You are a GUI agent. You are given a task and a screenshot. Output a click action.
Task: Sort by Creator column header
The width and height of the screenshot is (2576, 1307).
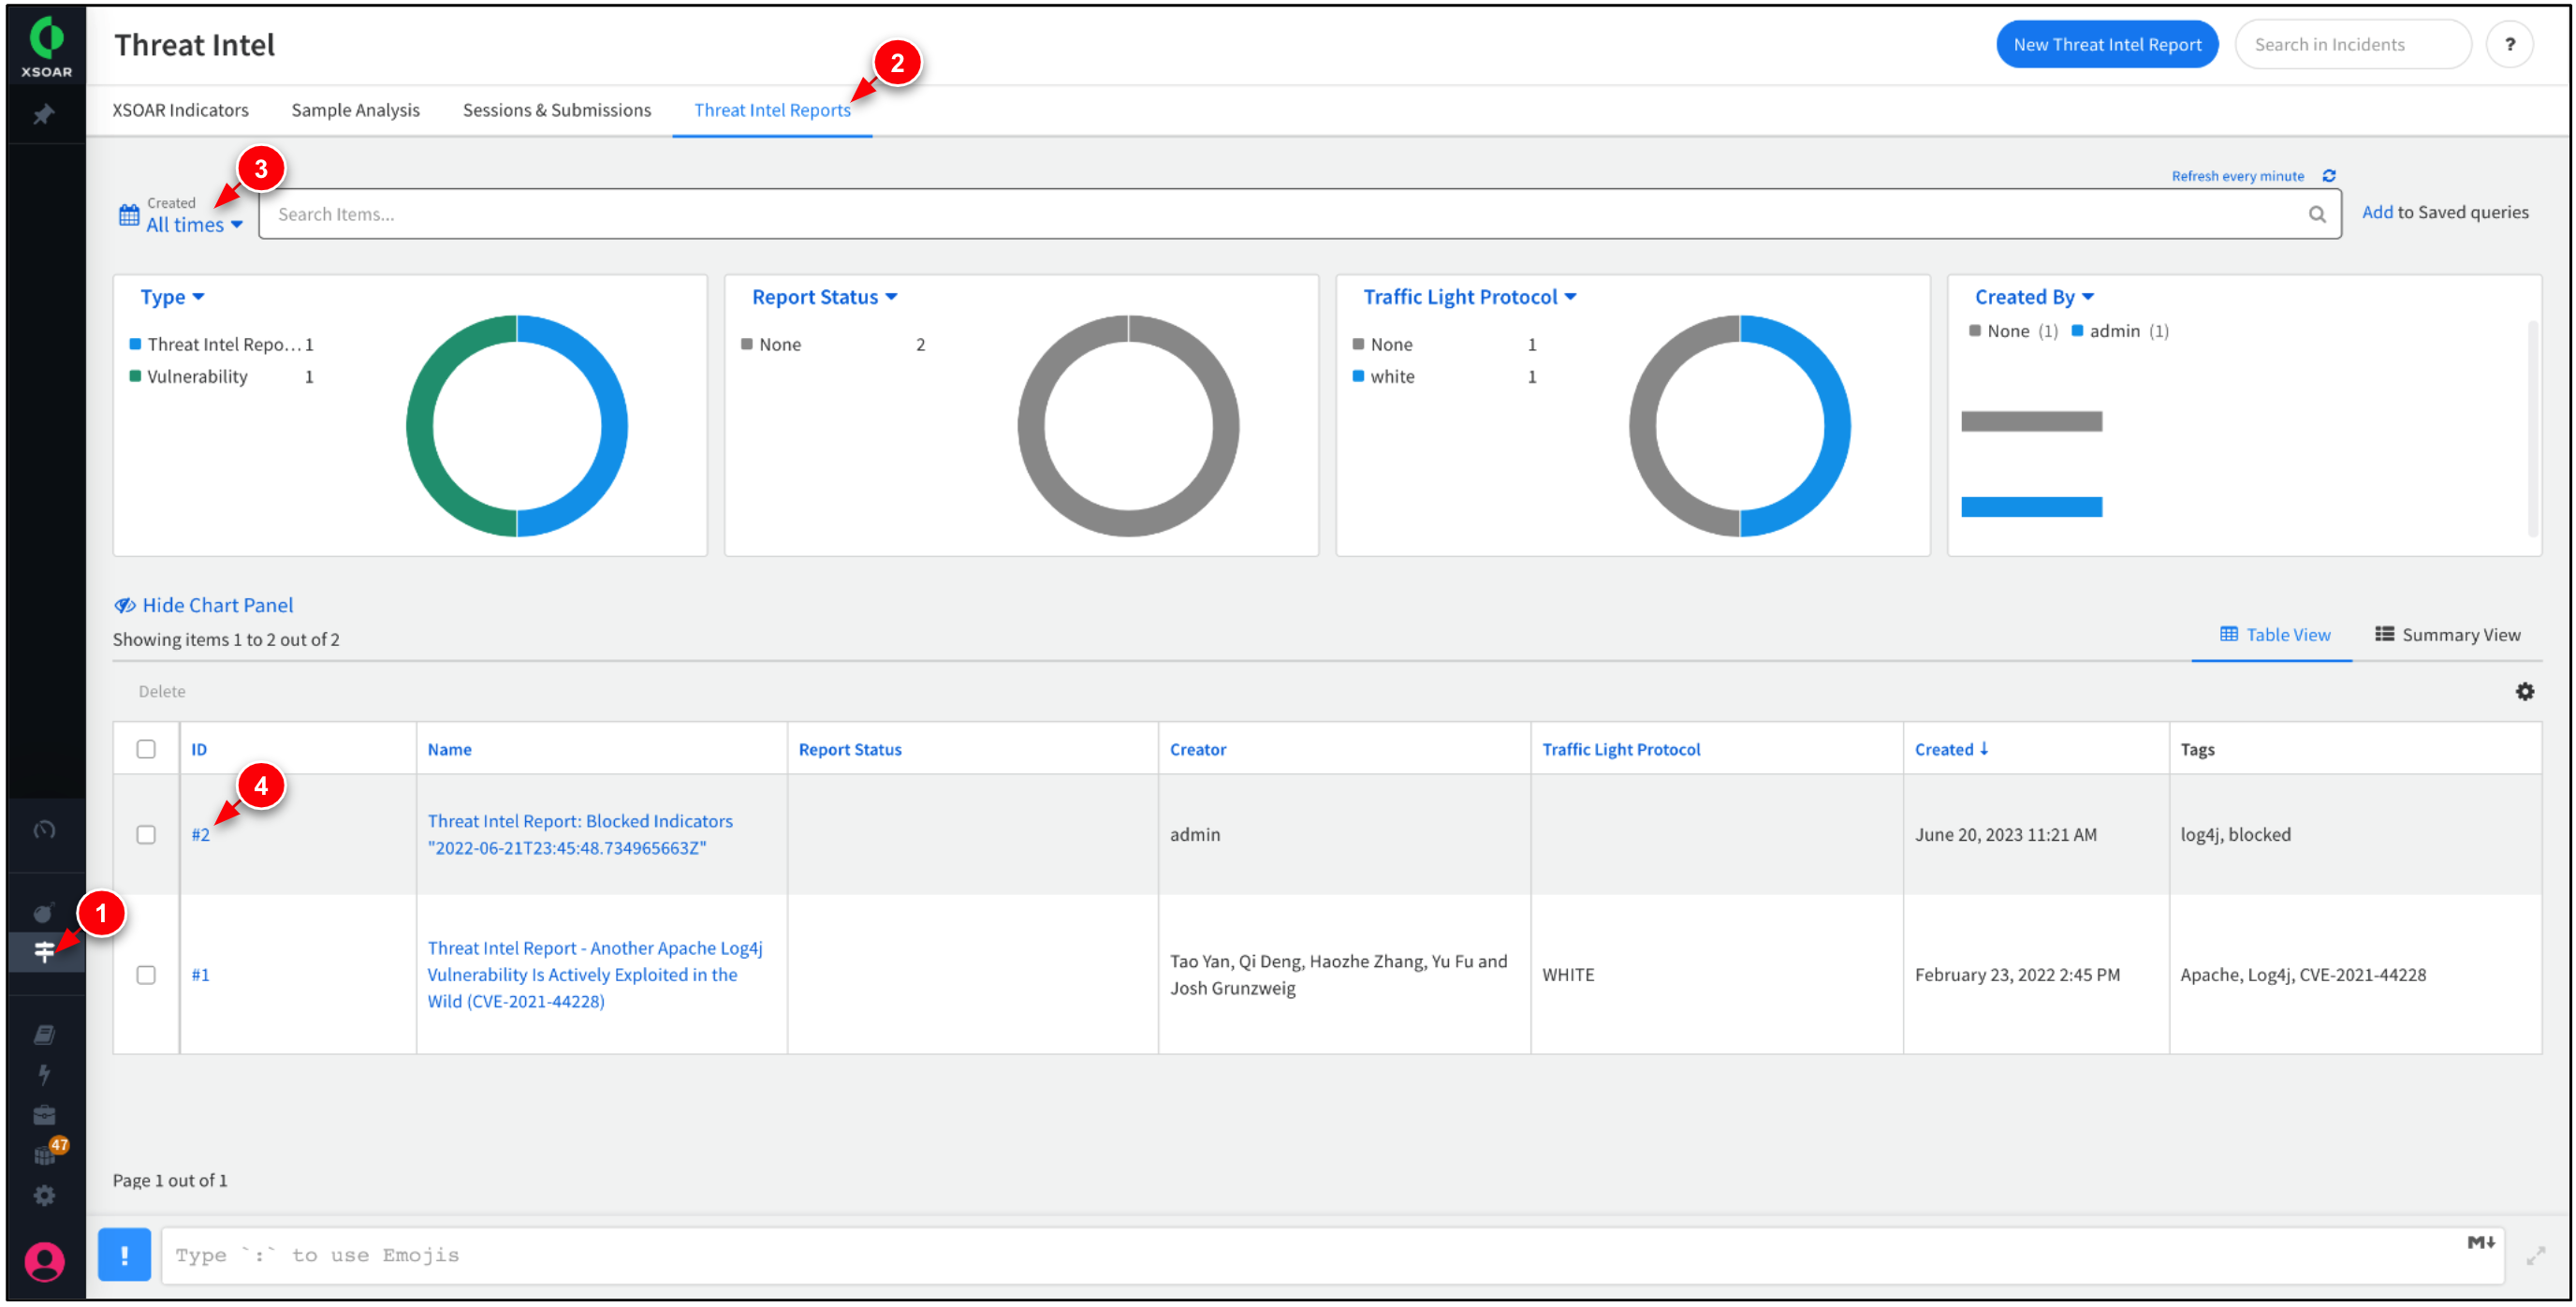1197,750
